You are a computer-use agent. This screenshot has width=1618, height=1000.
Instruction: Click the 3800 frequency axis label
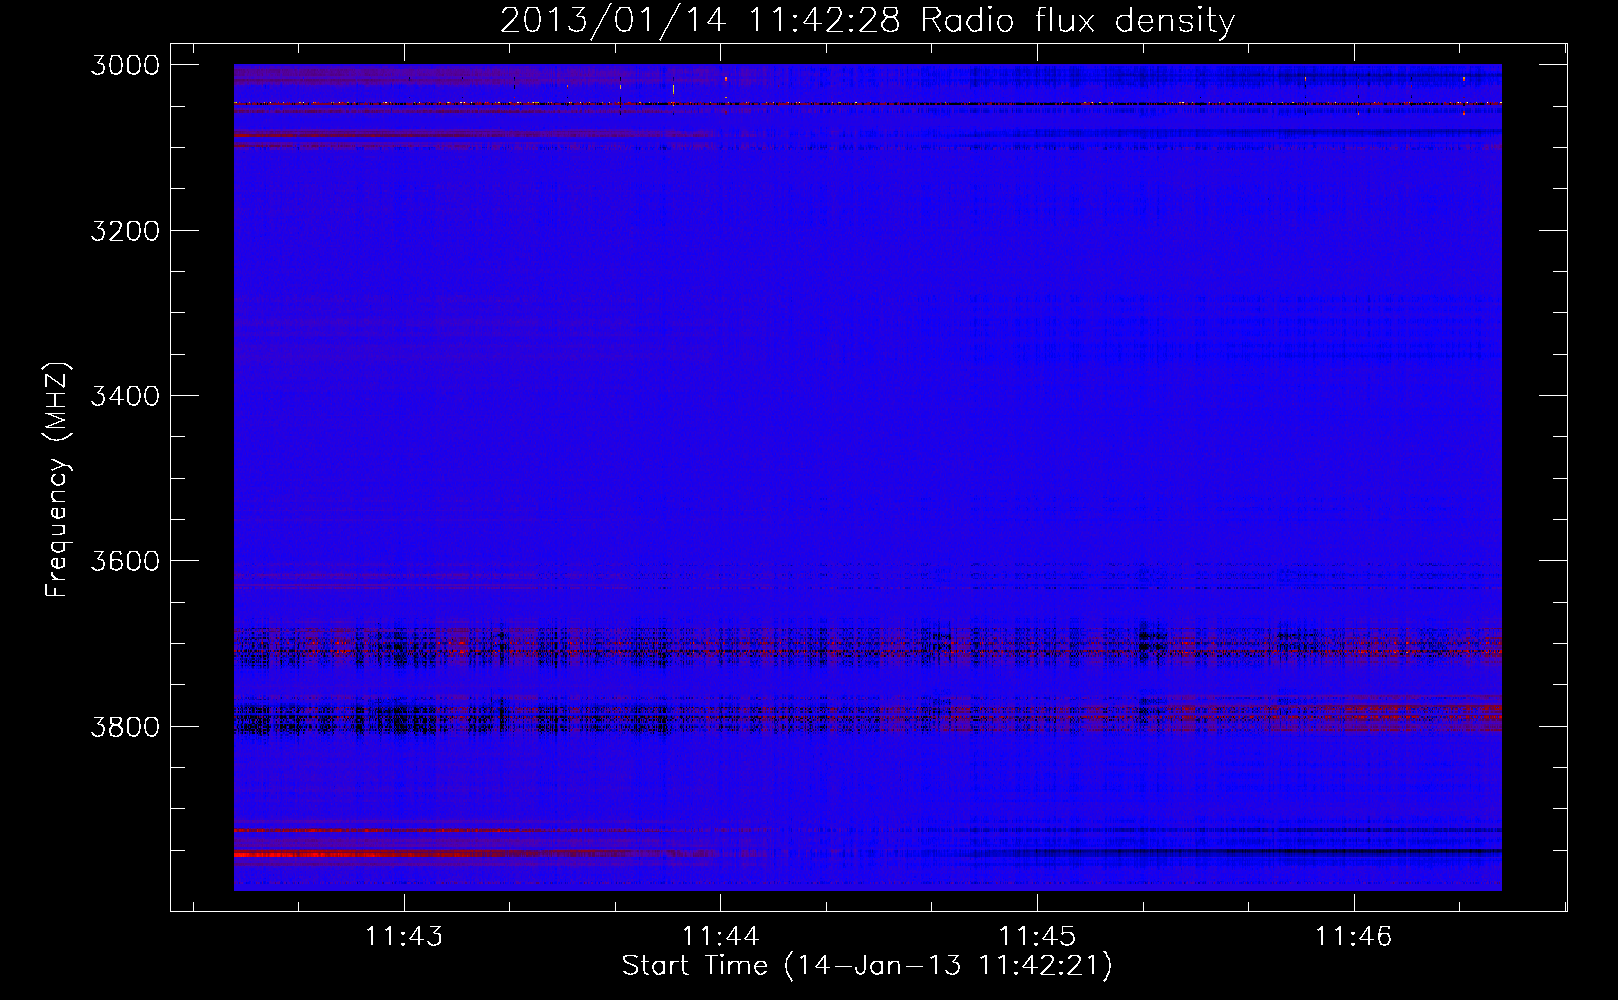tap(125, 727)
